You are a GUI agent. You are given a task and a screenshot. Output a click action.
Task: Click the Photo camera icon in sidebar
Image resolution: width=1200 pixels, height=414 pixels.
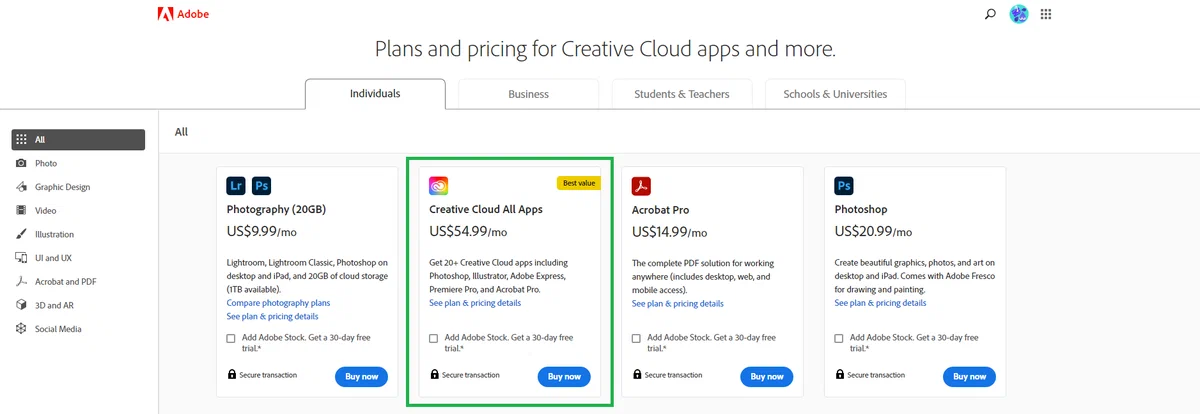(x=22, y=163)
